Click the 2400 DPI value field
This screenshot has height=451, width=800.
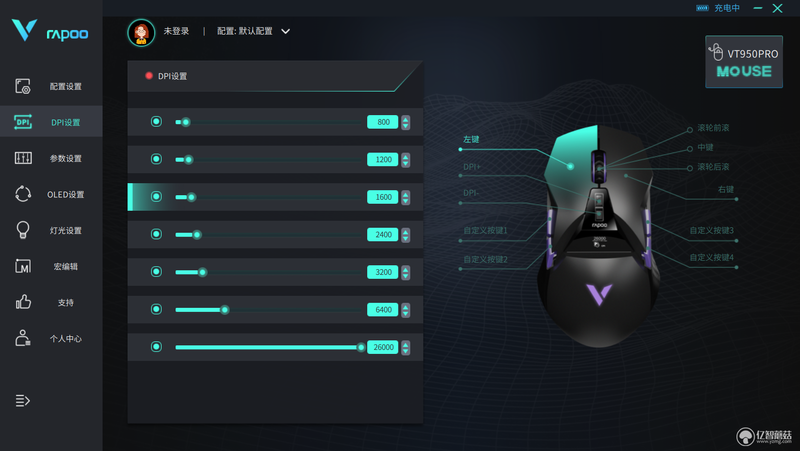(383, 235)
